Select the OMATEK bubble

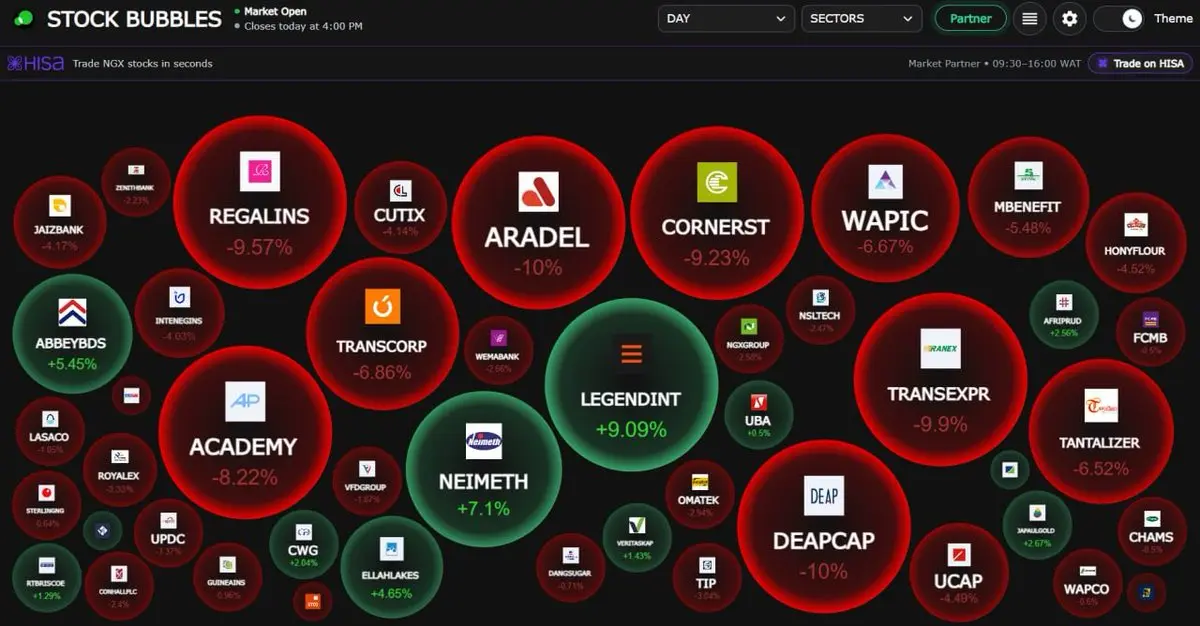699,495
